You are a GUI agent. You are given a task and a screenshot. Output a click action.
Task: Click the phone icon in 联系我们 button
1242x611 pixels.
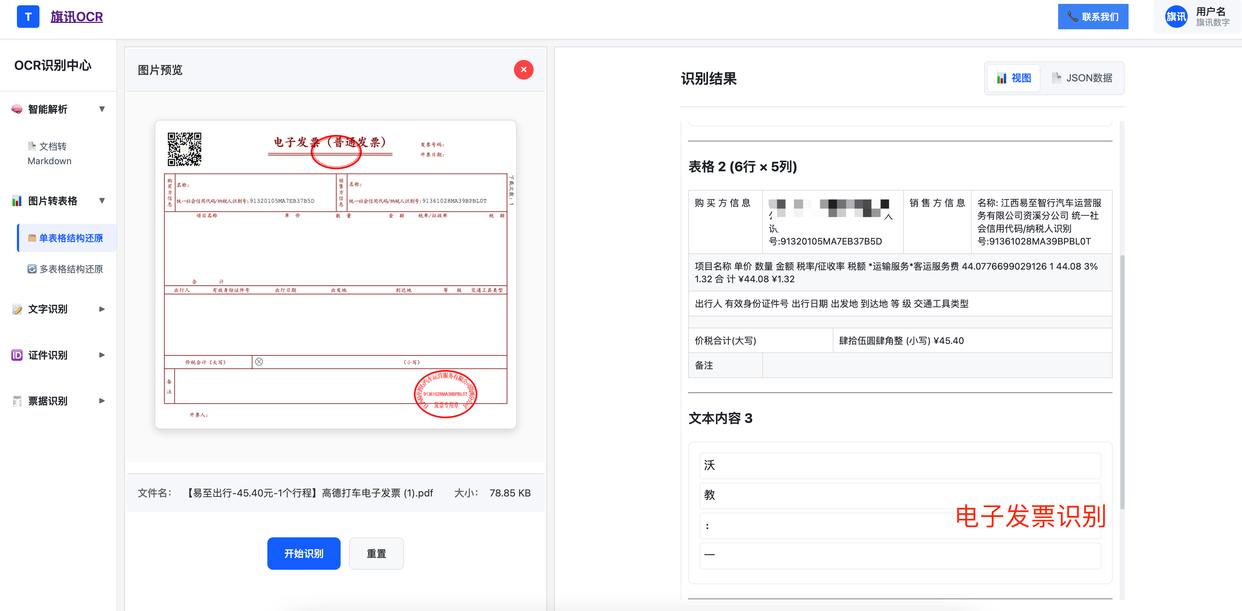pos(1073,16)
